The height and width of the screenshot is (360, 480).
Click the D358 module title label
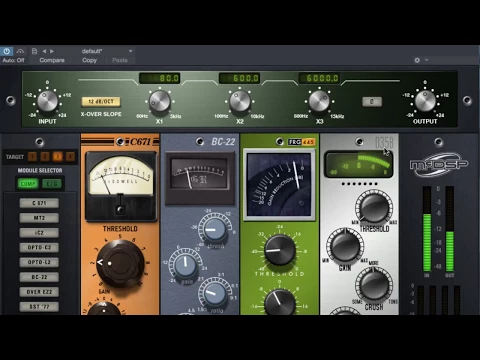coord(384,142)
